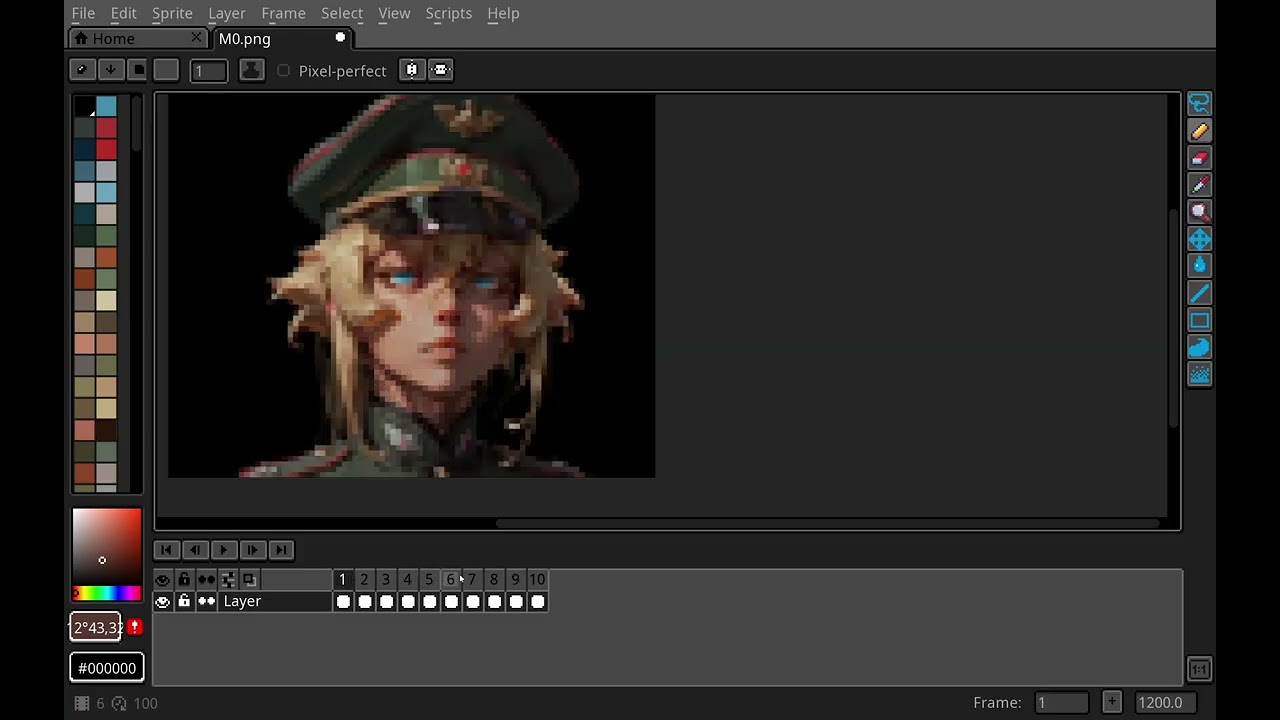Screen dimensions: 1280x720
Task: Click the 1:1 zoom button at the bottom right
Action: coord(1199,670)
